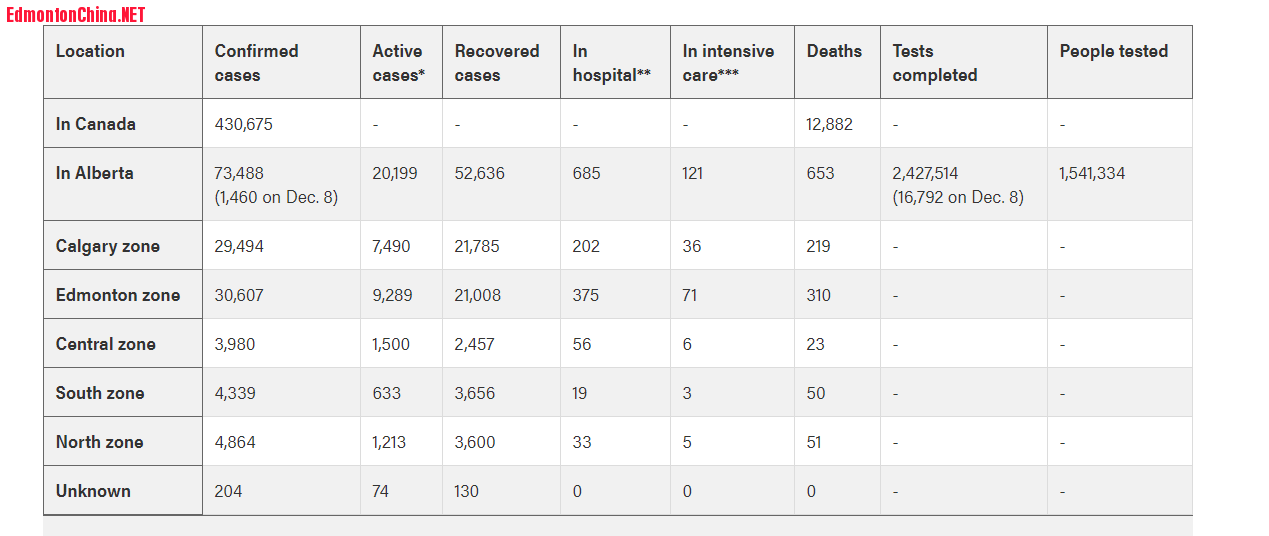1269x536 pixels.
Task: Select Edmonton zone confirmed cases 30,607
Action: point(240,295)
